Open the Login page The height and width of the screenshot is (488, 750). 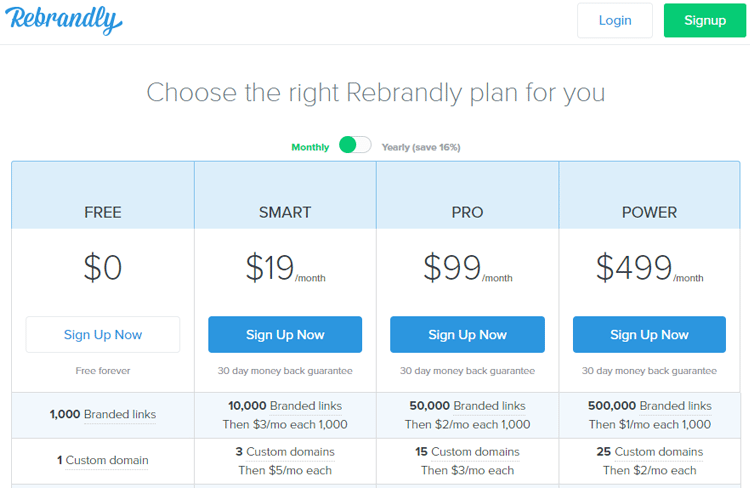[614, 20]
